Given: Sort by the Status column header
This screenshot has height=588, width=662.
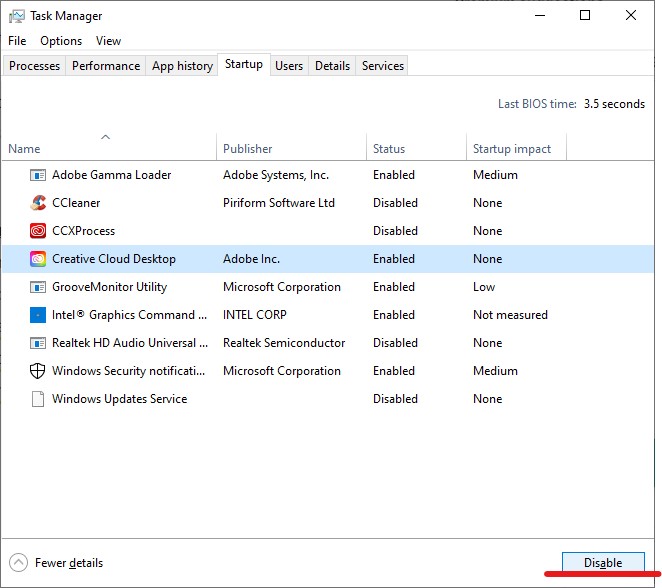Looking at the screenshot, I should point(416,146).
